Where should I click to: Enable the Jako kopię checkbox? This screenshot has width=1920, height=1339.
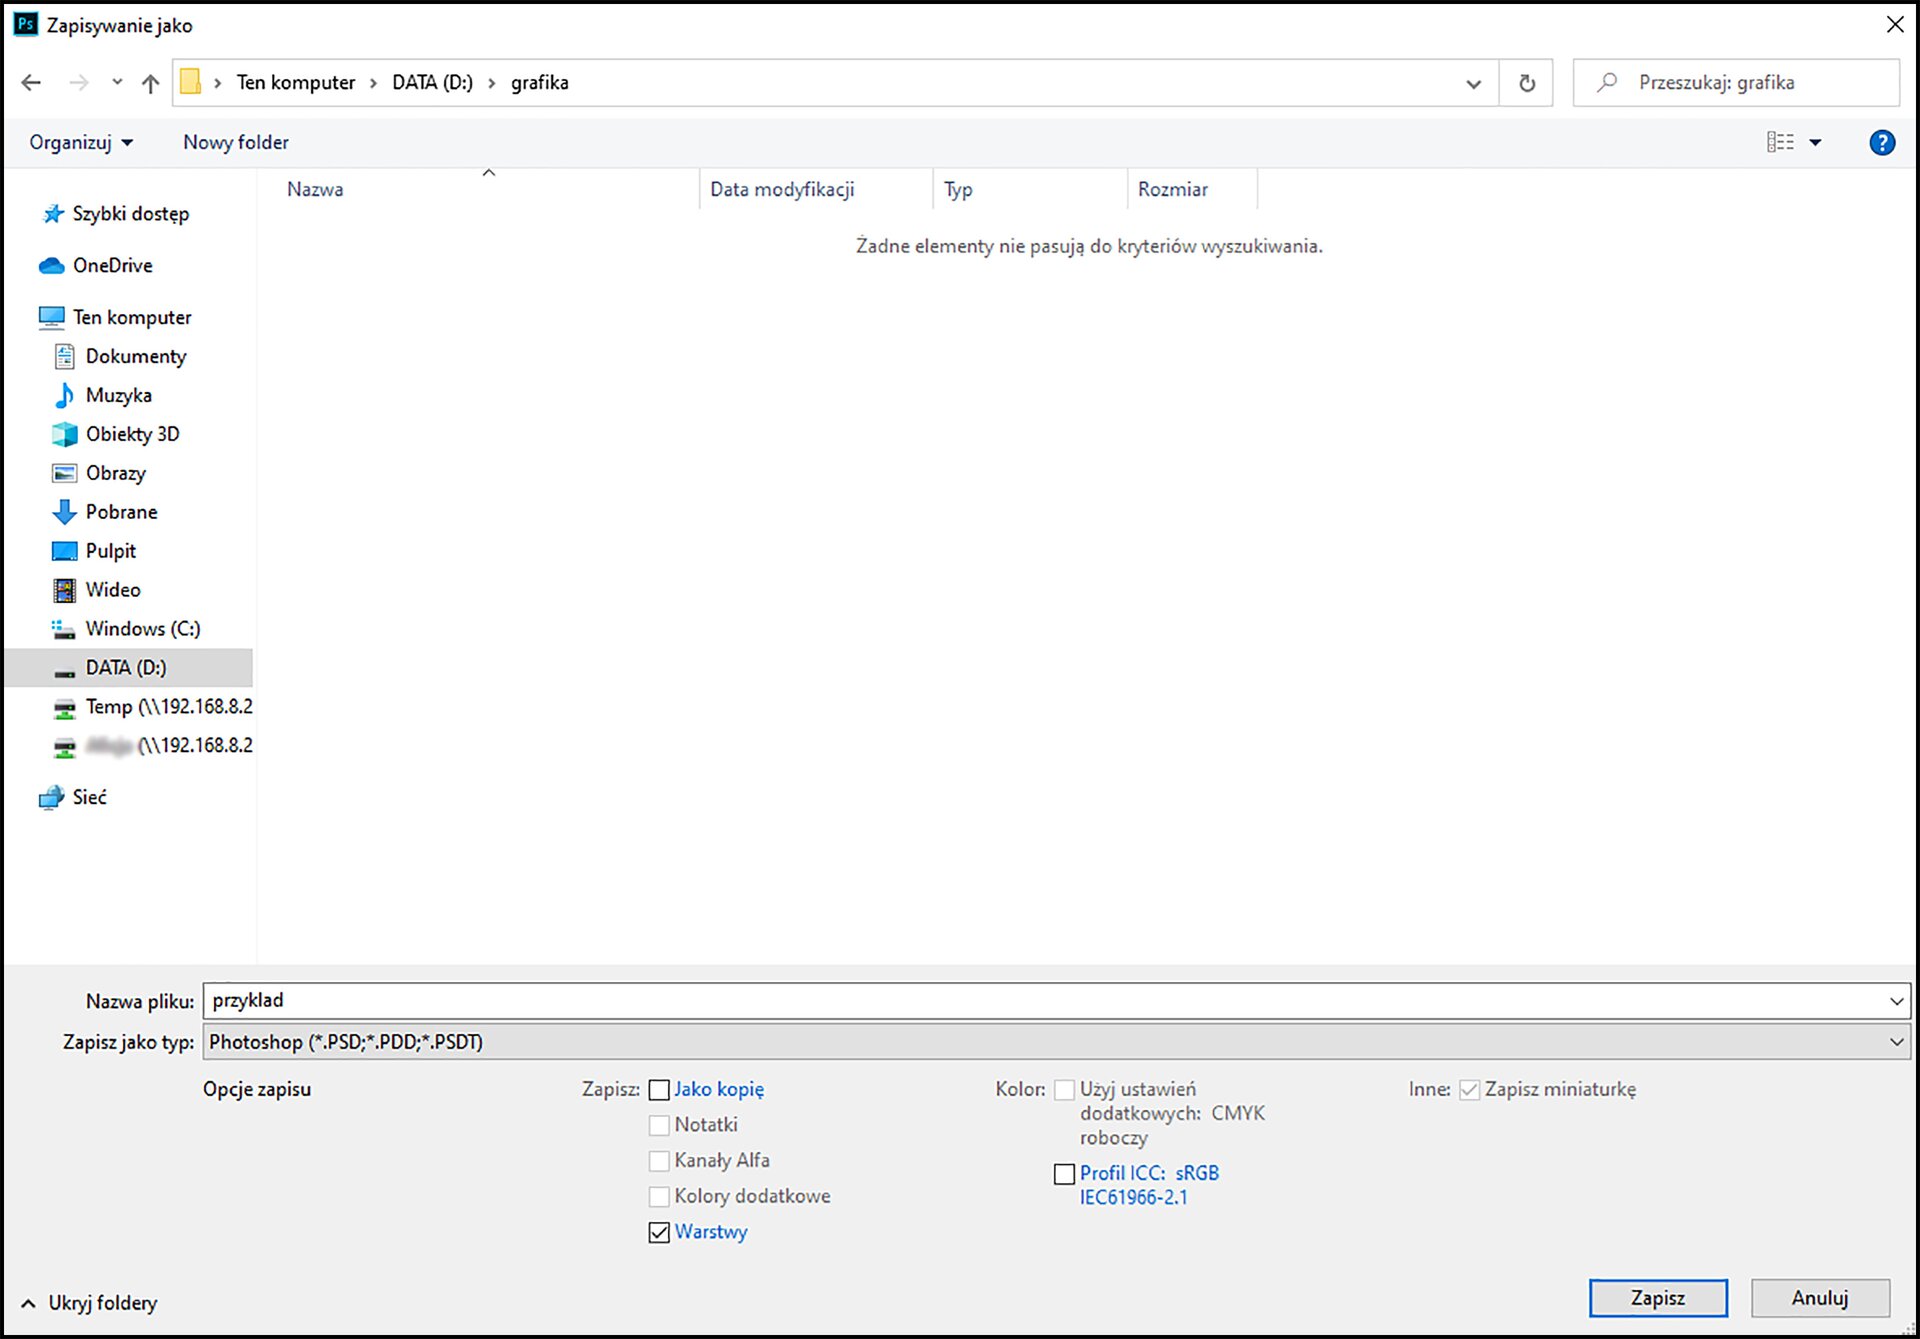tap(659, 1090)
